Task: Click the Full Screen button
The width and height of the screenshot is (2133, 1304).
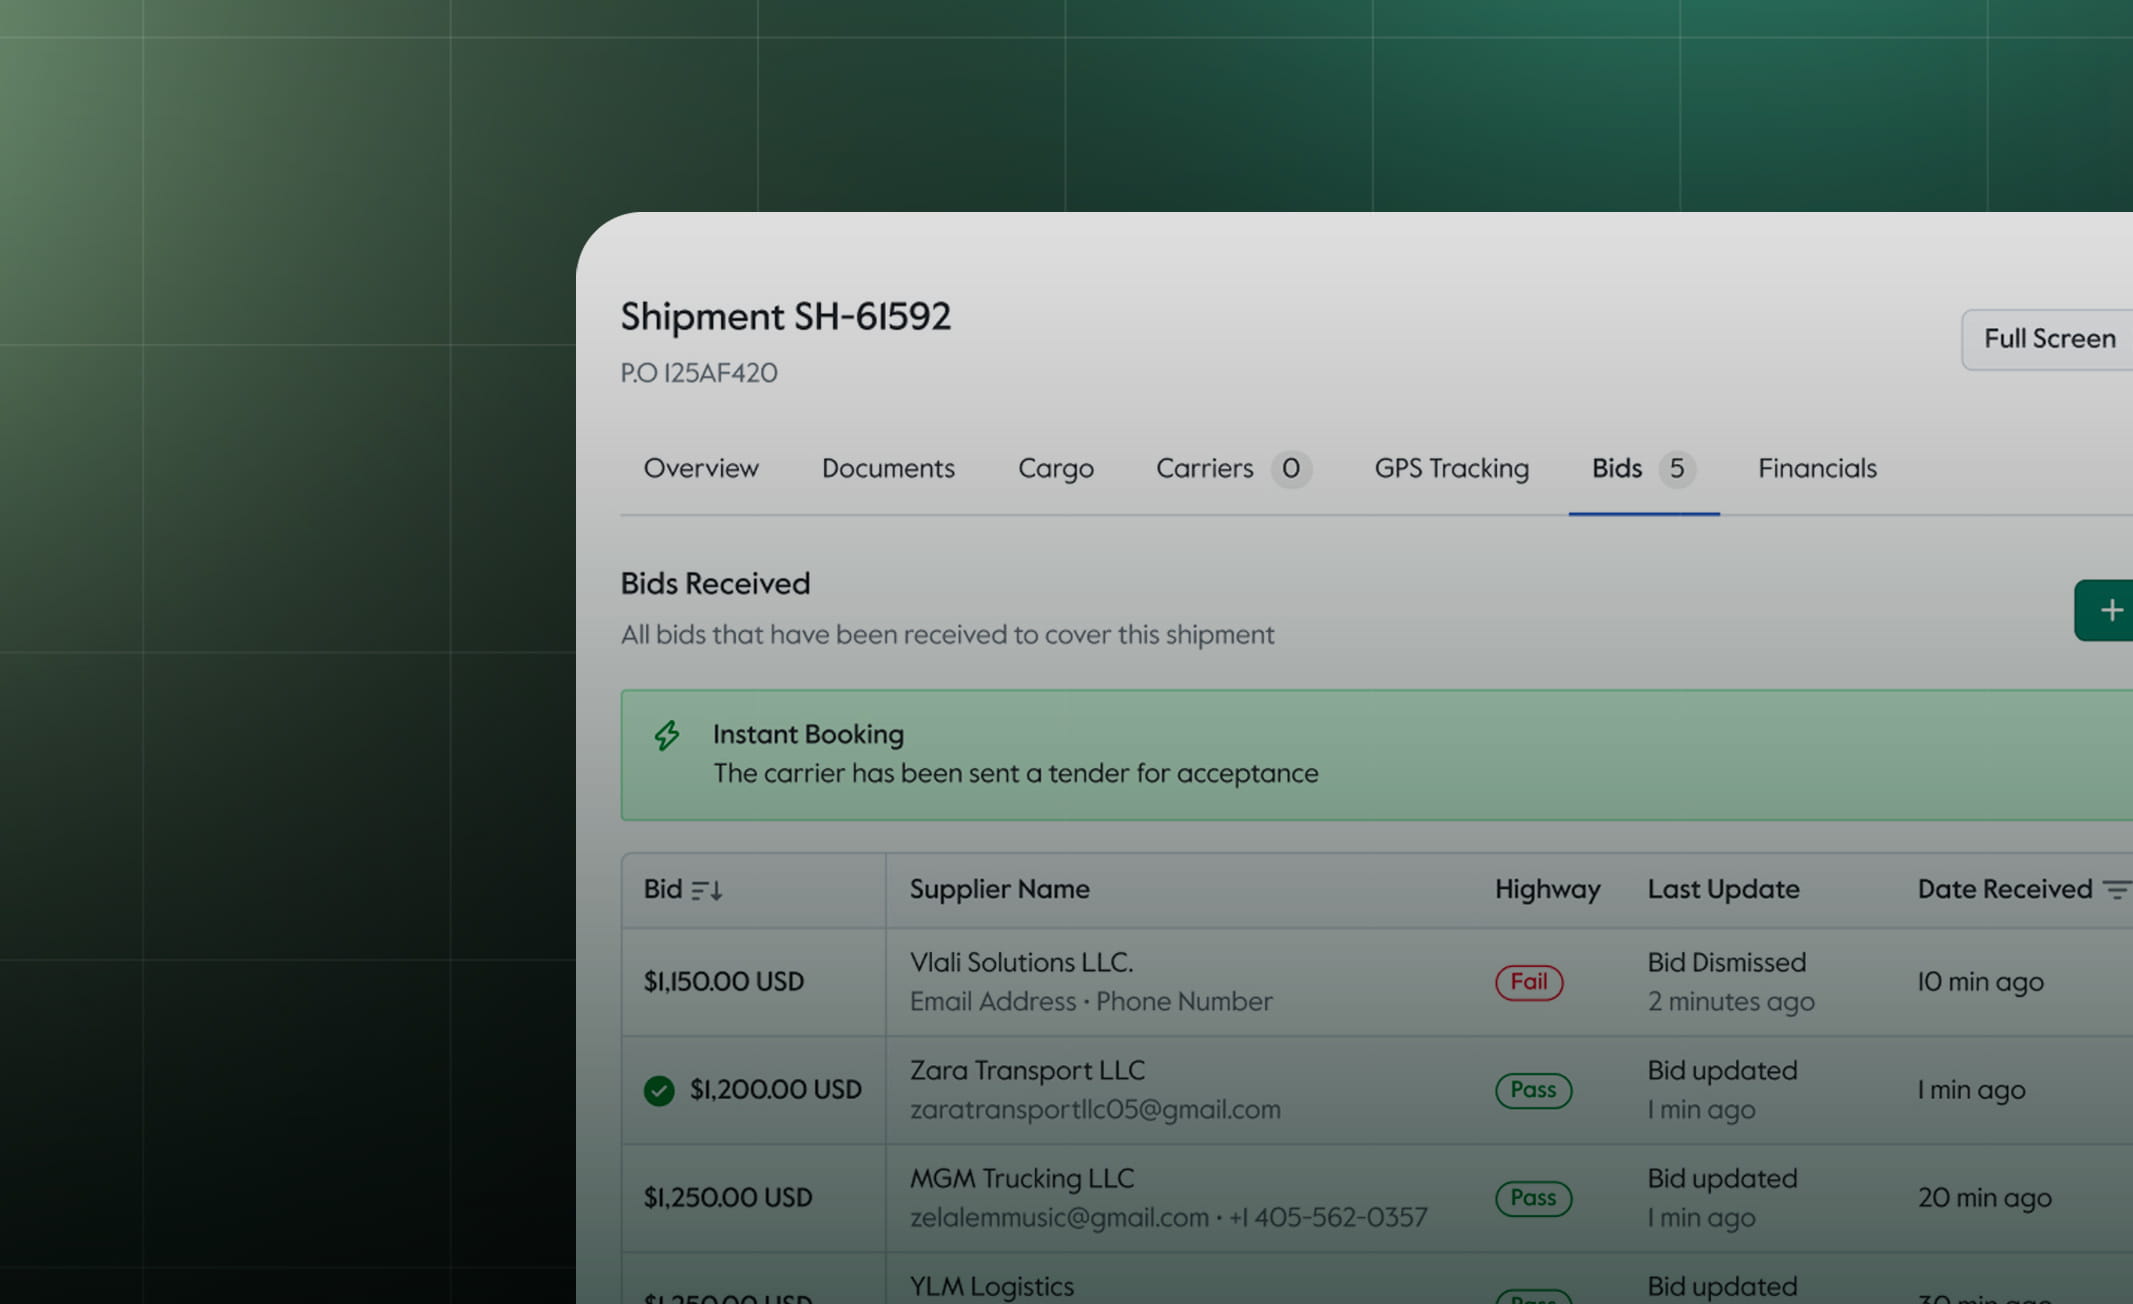Action: (2048, 339)
